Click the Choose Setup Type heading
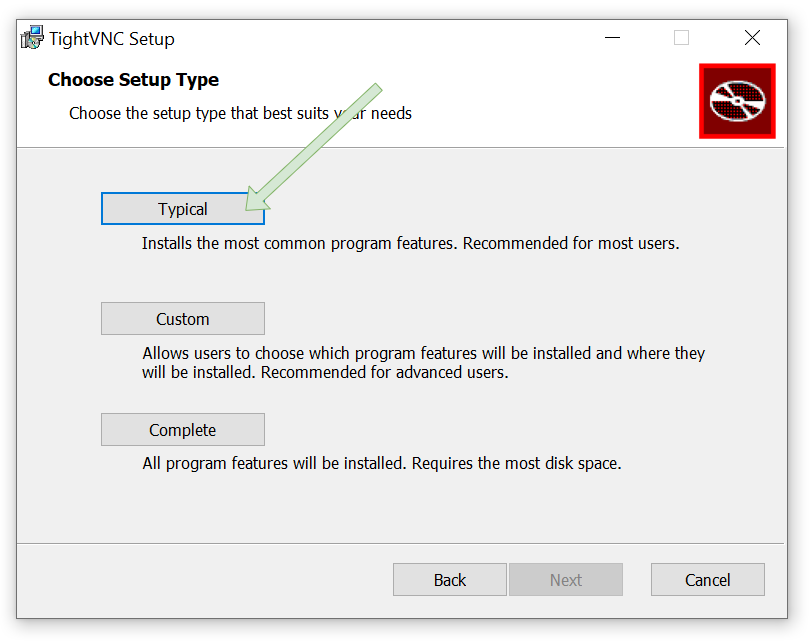The width and height of the screenshot is (812, 642). (133, 80)
